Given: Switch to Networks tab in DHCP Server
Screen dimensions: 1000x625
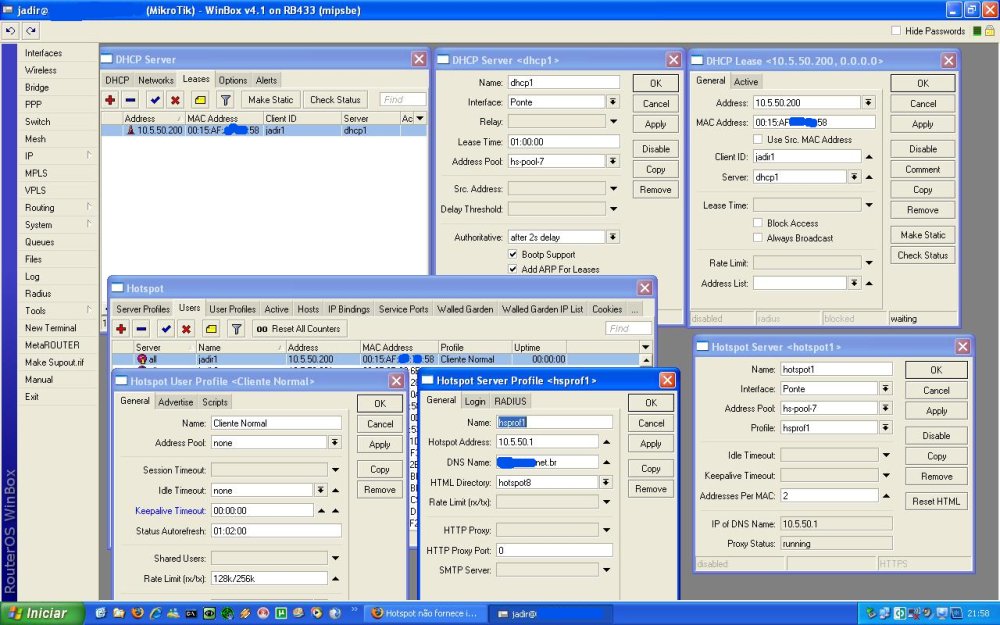Looking at the screenshot, I should coord(156,80).
